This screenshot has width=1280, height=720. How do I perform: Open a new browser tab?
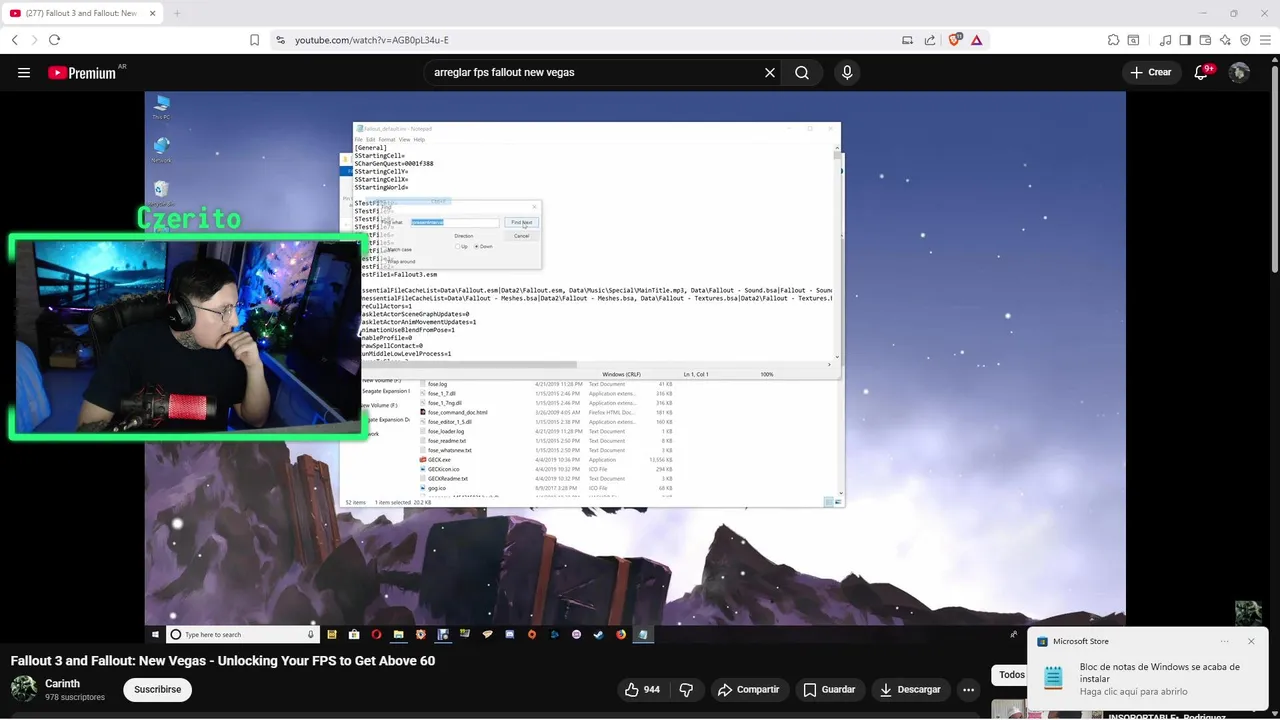pos(177,13)
